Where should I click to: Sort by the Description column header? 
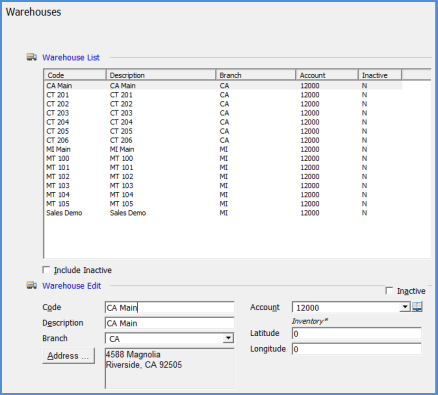[161, 75]
